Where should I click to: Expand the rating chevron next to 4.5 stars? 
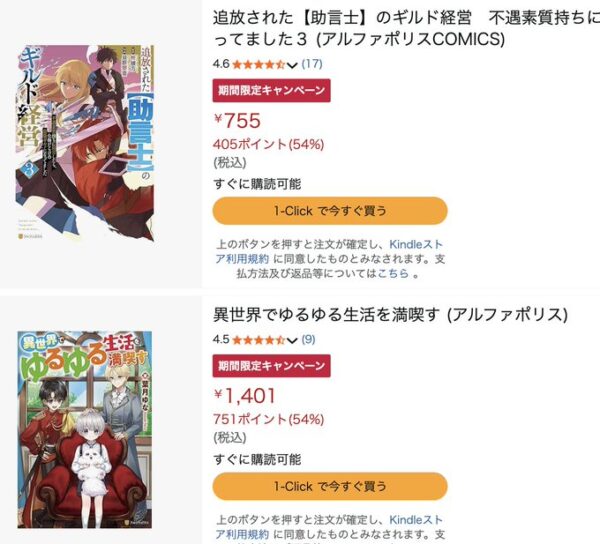click(292, 340)
